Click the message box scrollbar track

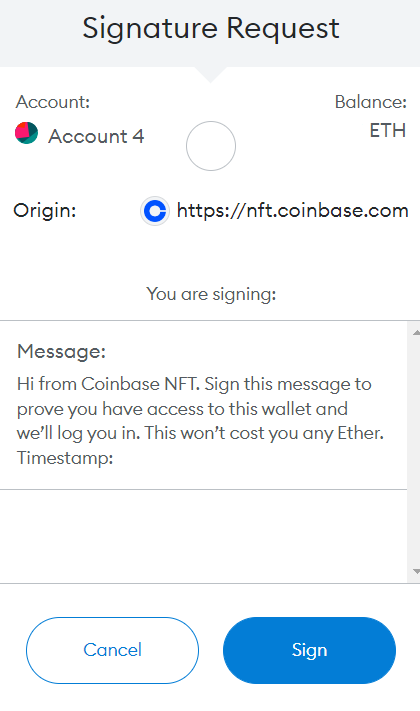[x=414, y=452]
